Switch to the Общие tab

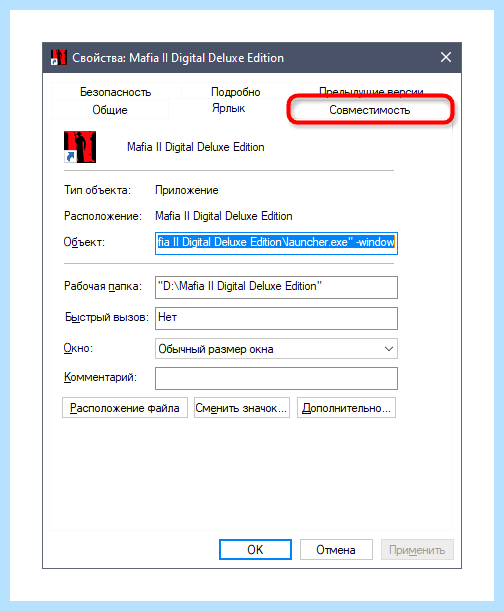(110, 110)
